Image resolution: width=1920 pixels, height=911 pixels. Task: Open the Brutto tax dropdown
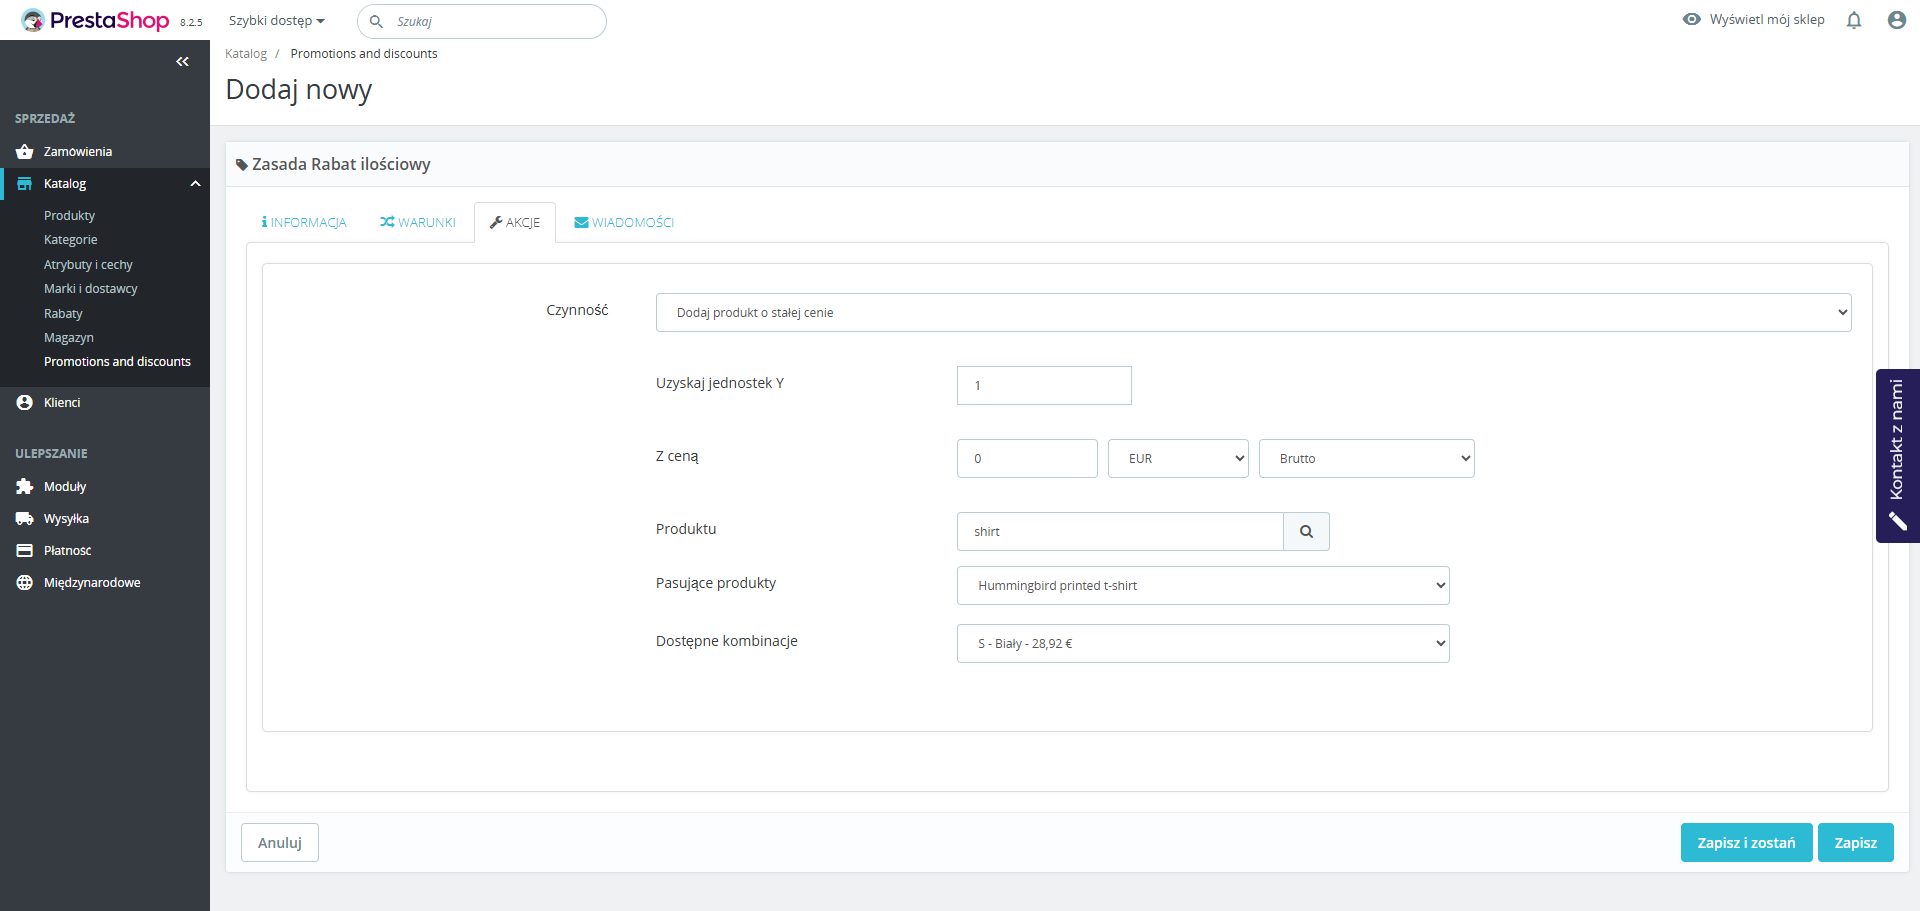coord(1366,459)
